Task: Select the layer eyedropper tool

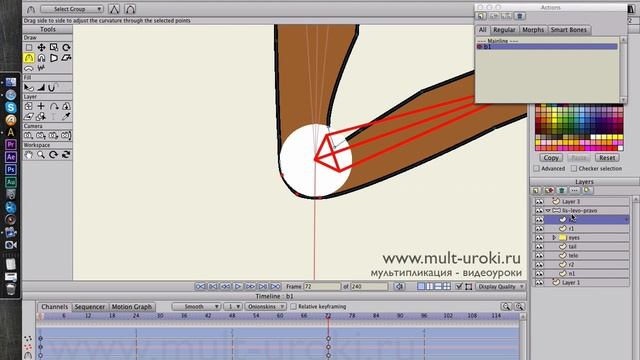Action: [66, 116]
